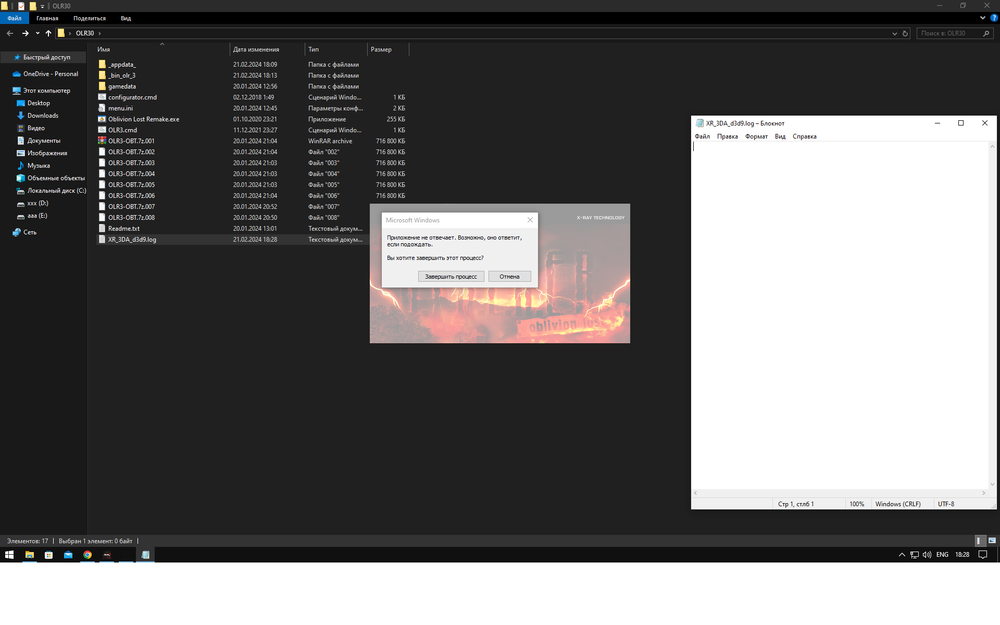
Task: Click the Explorer Back navigation arrow
Action: click(x=10, y=33)
